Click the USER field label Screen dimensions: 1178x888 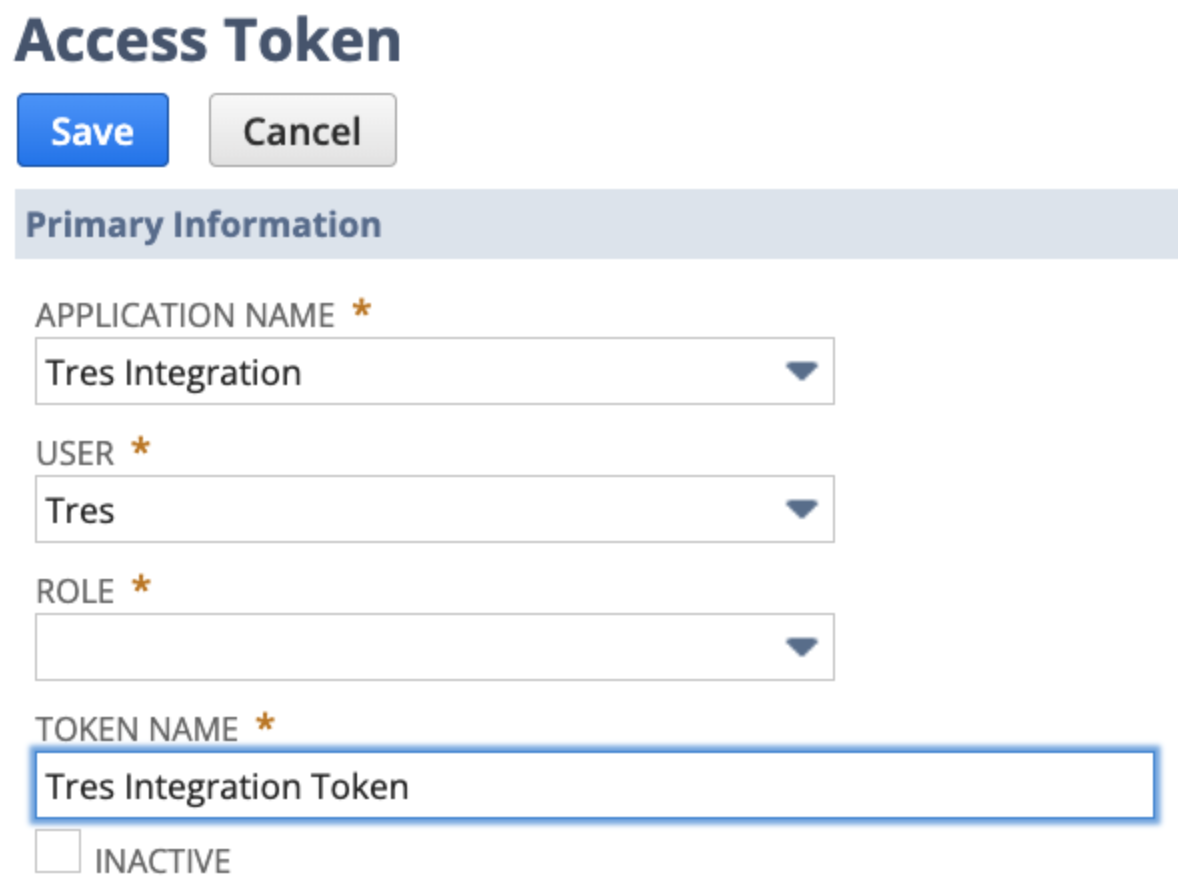pos(75,454)
